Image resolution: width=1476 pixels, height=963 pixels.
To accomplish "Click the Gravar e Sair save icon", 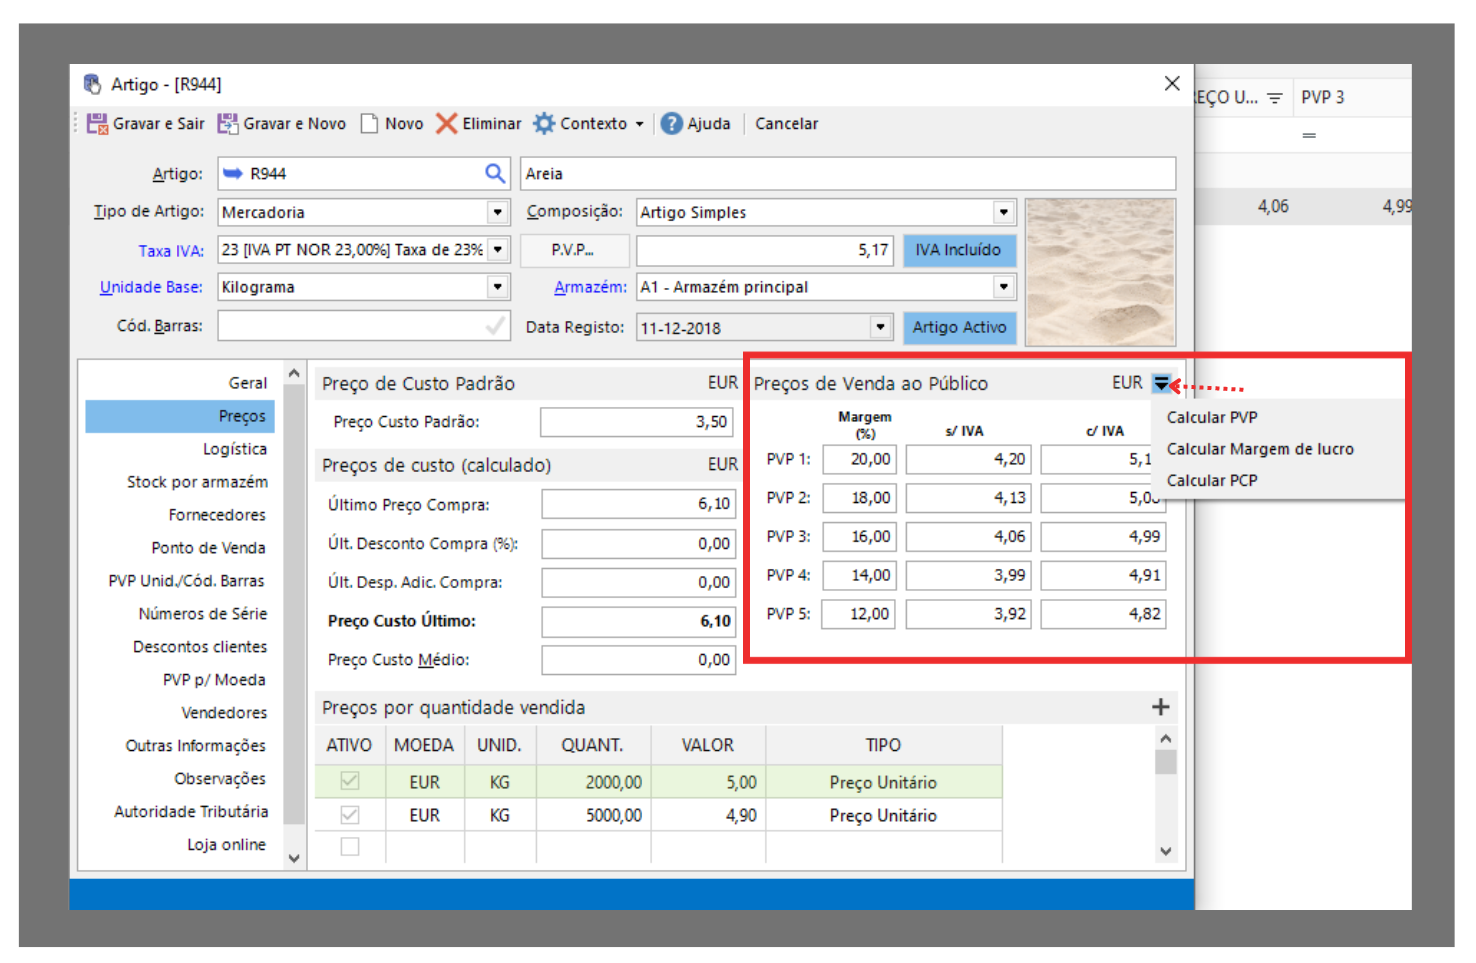I will 97,124.
